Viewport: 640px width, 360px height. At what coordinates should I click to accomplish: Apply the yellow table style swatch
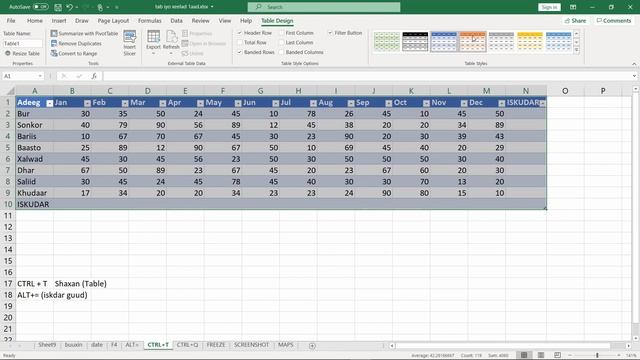click(530, 42)
